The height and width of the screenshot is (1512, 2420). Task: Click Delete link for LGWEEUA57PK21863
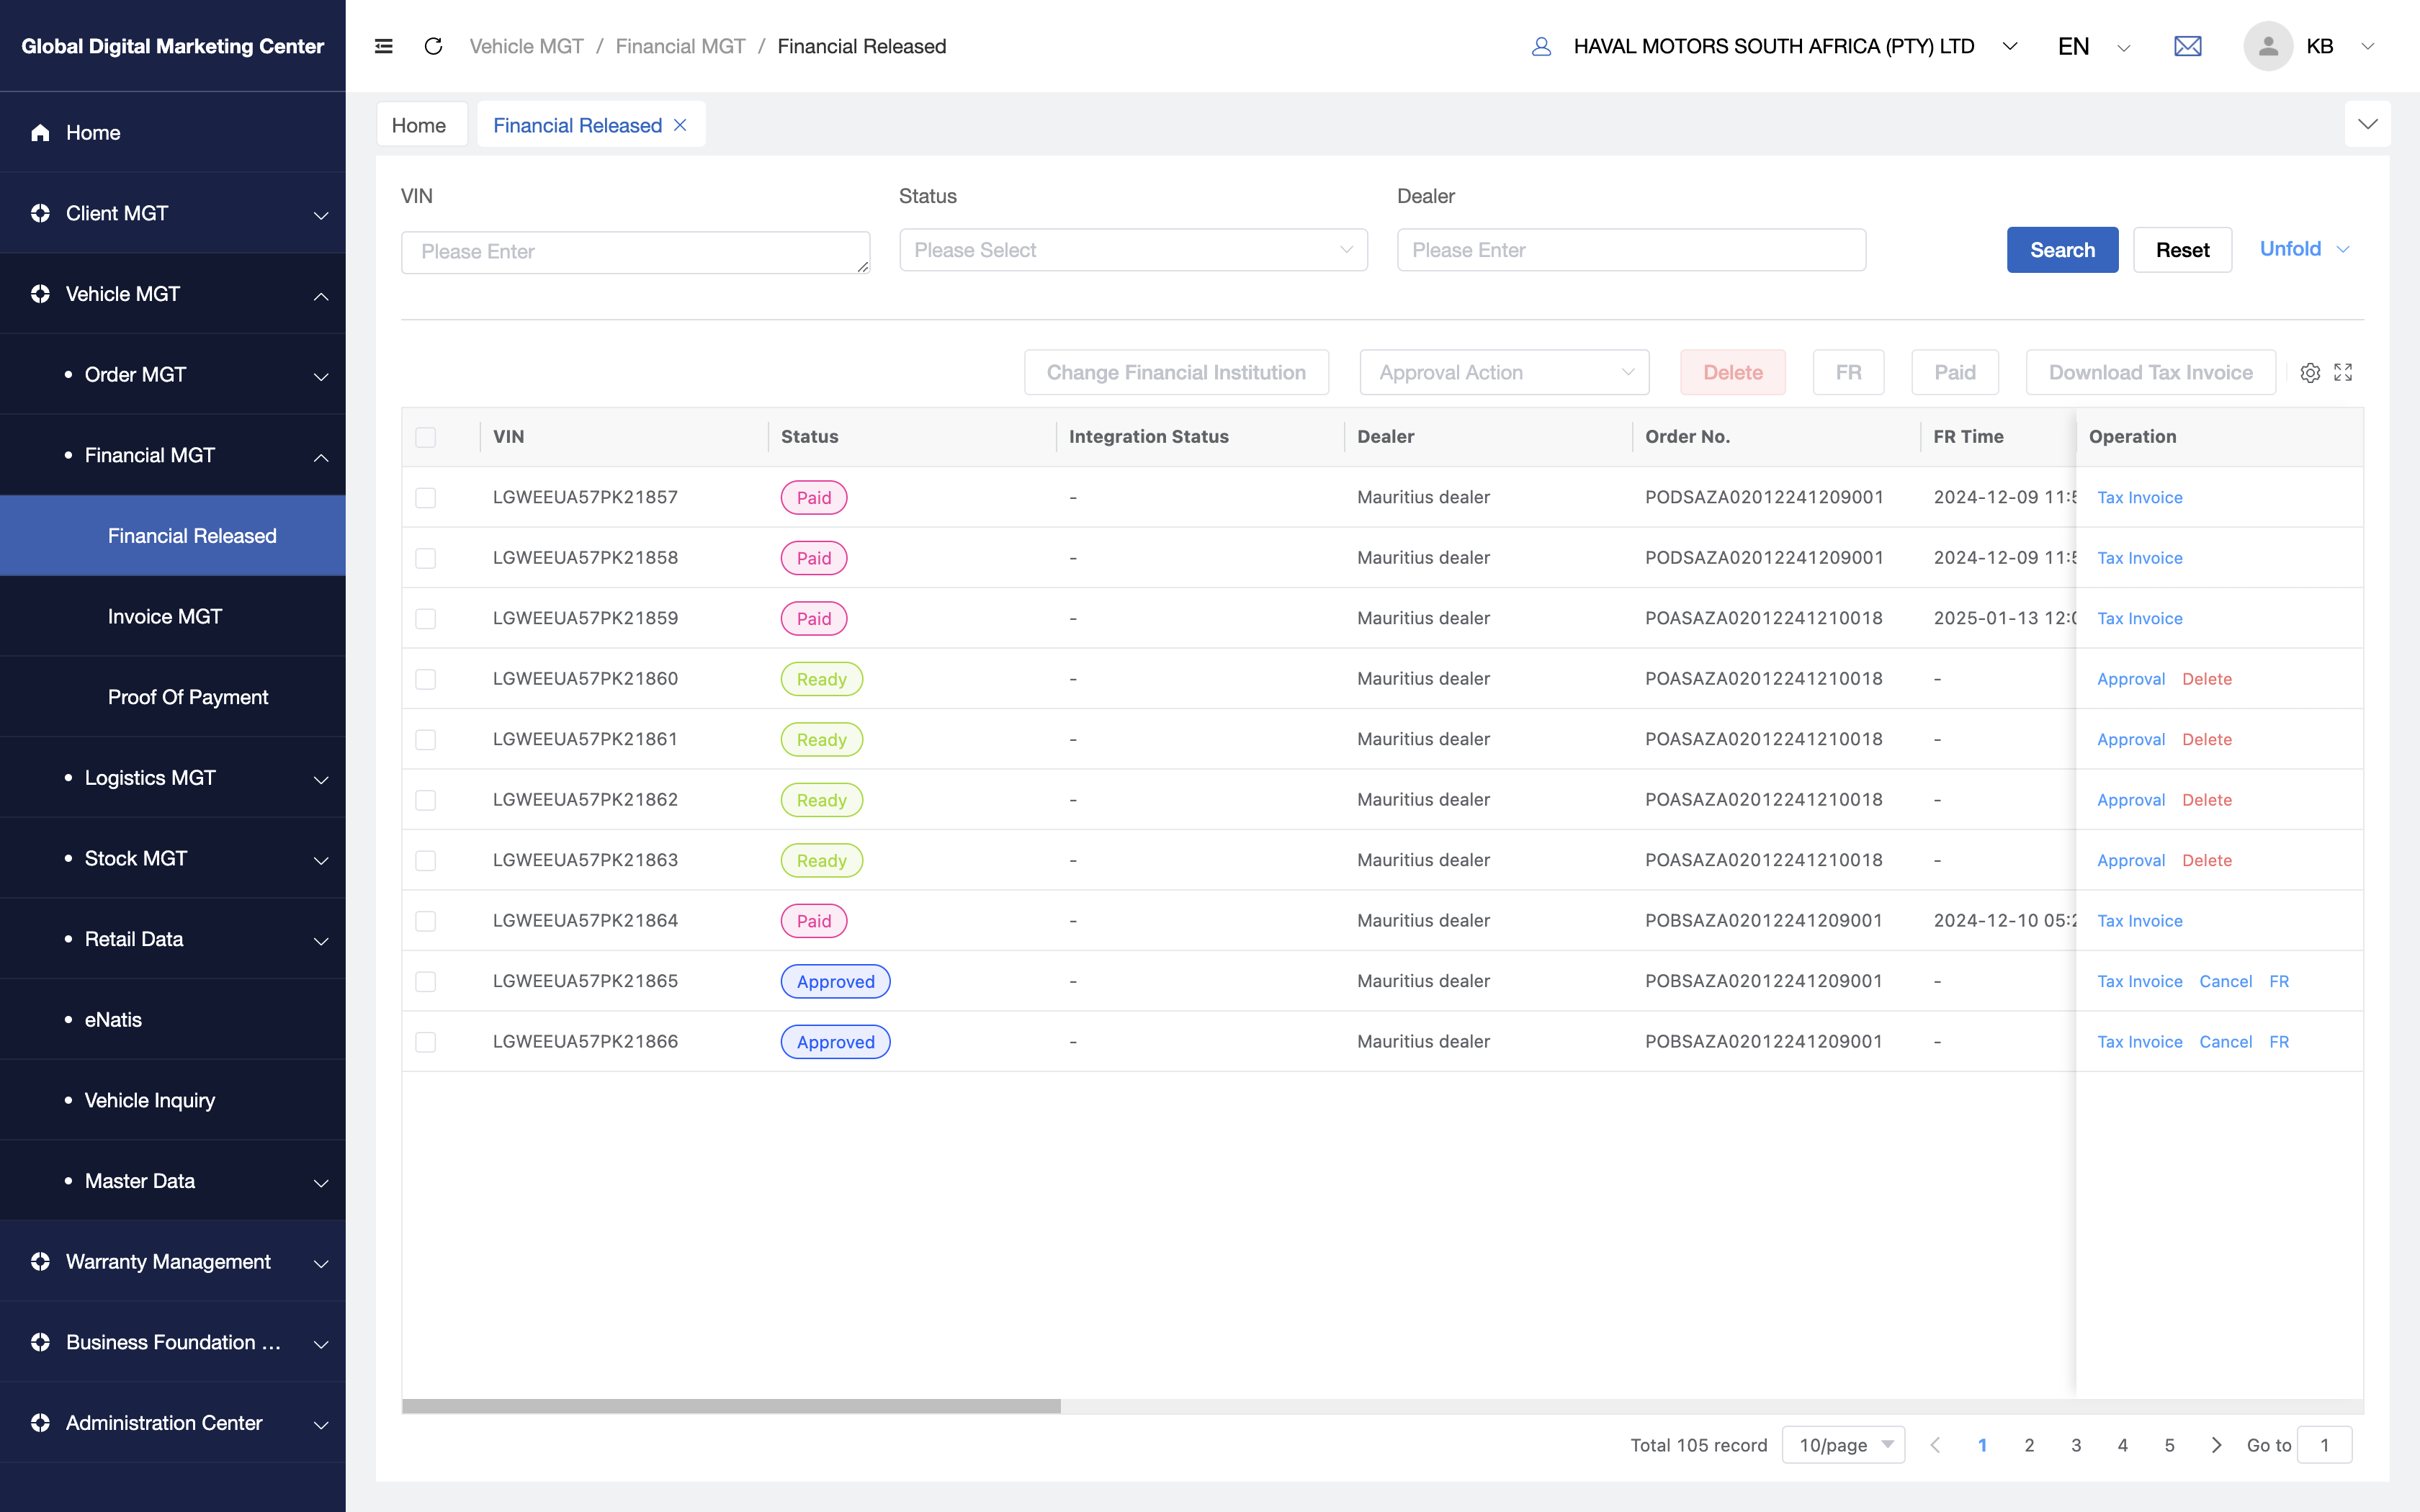(x=2206, y=860)
